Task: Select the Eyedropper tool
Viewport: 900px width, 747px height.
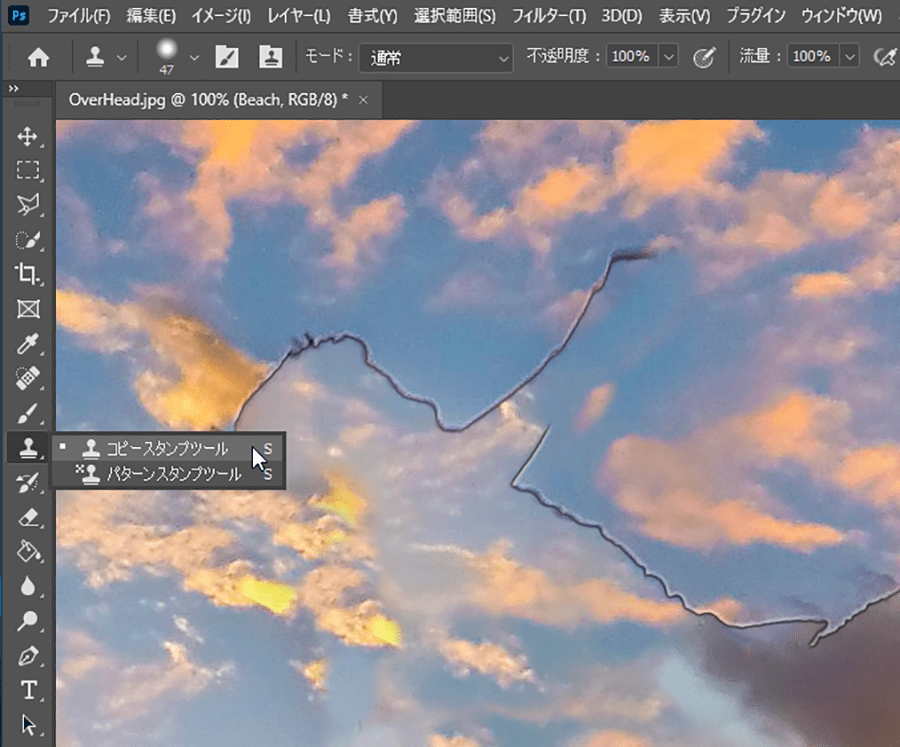Action: click(28, 344)
